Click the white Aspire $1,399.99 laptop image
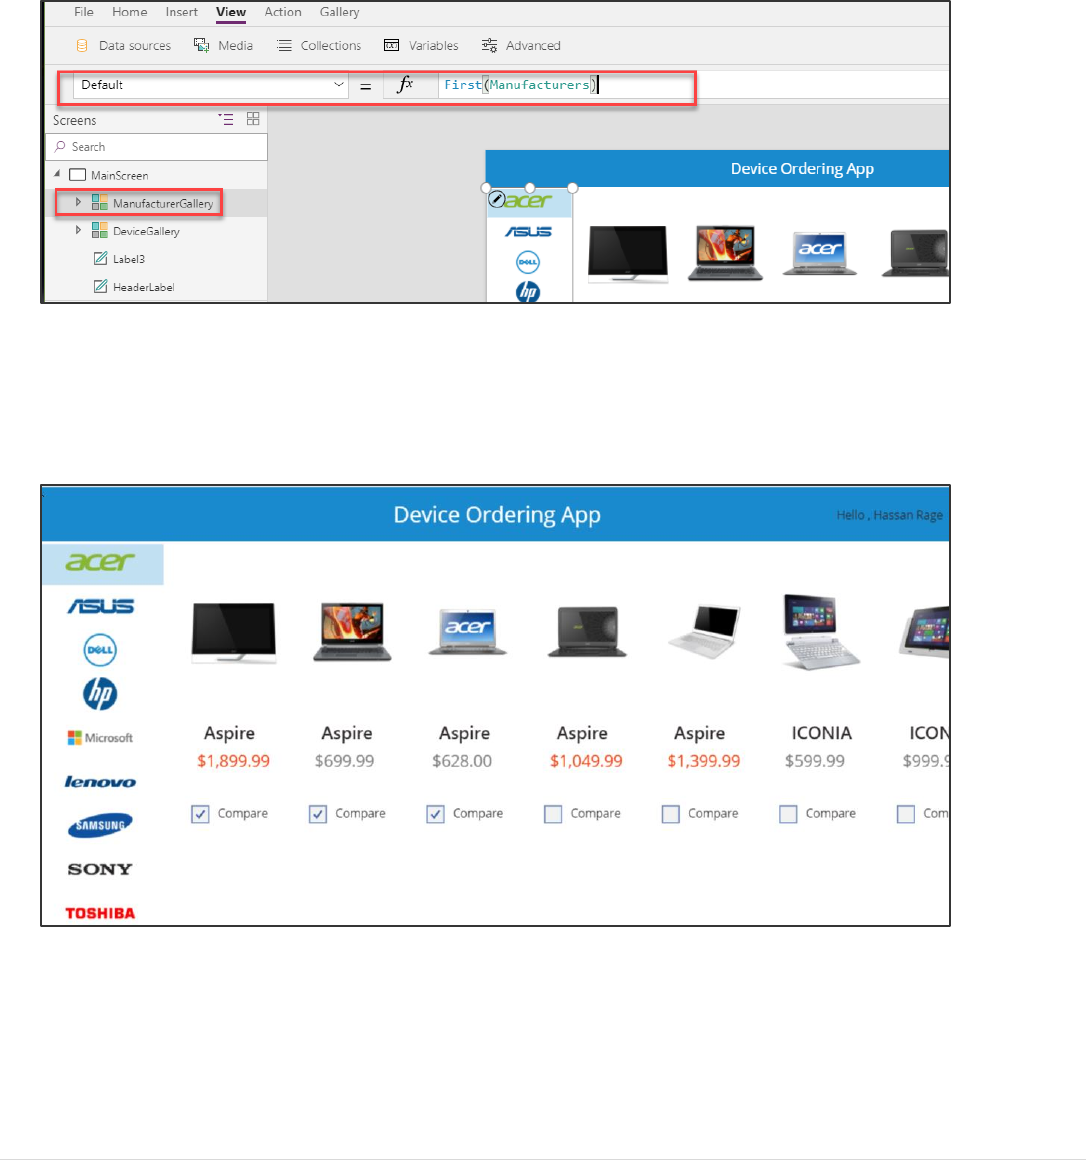 704,631
